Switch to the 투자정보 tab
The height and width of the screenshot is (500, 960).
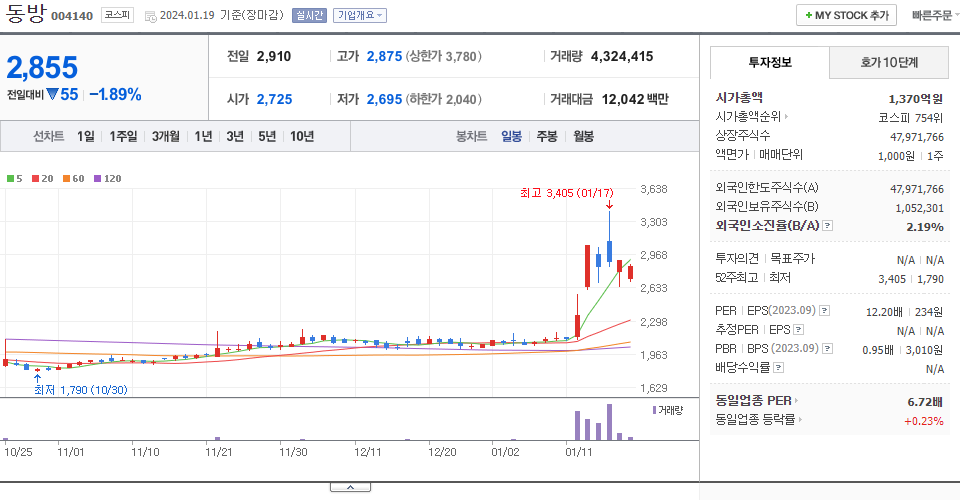tap(770, 62)
